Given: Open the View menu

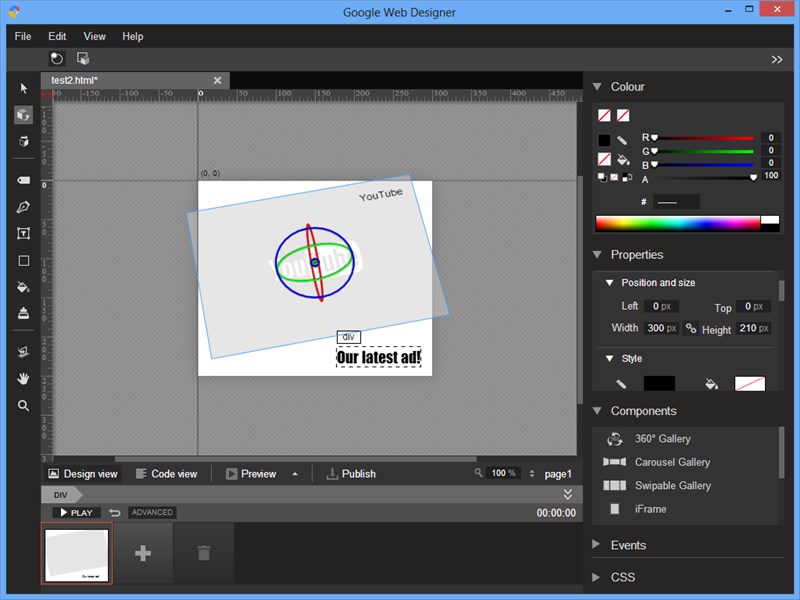Looking at the screenshot, I should coord(94,36).
